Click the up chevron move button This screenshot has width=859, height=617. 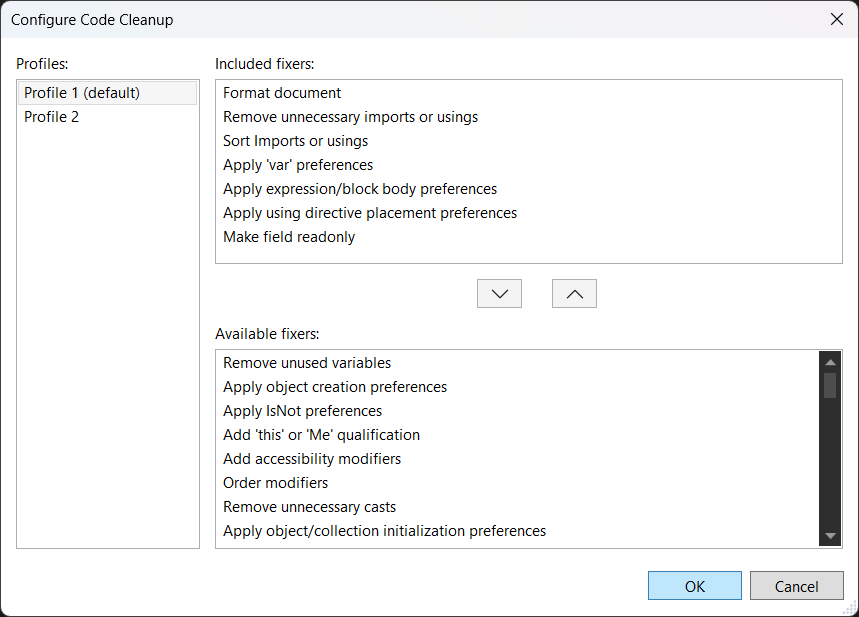click(x=574, y=293)
